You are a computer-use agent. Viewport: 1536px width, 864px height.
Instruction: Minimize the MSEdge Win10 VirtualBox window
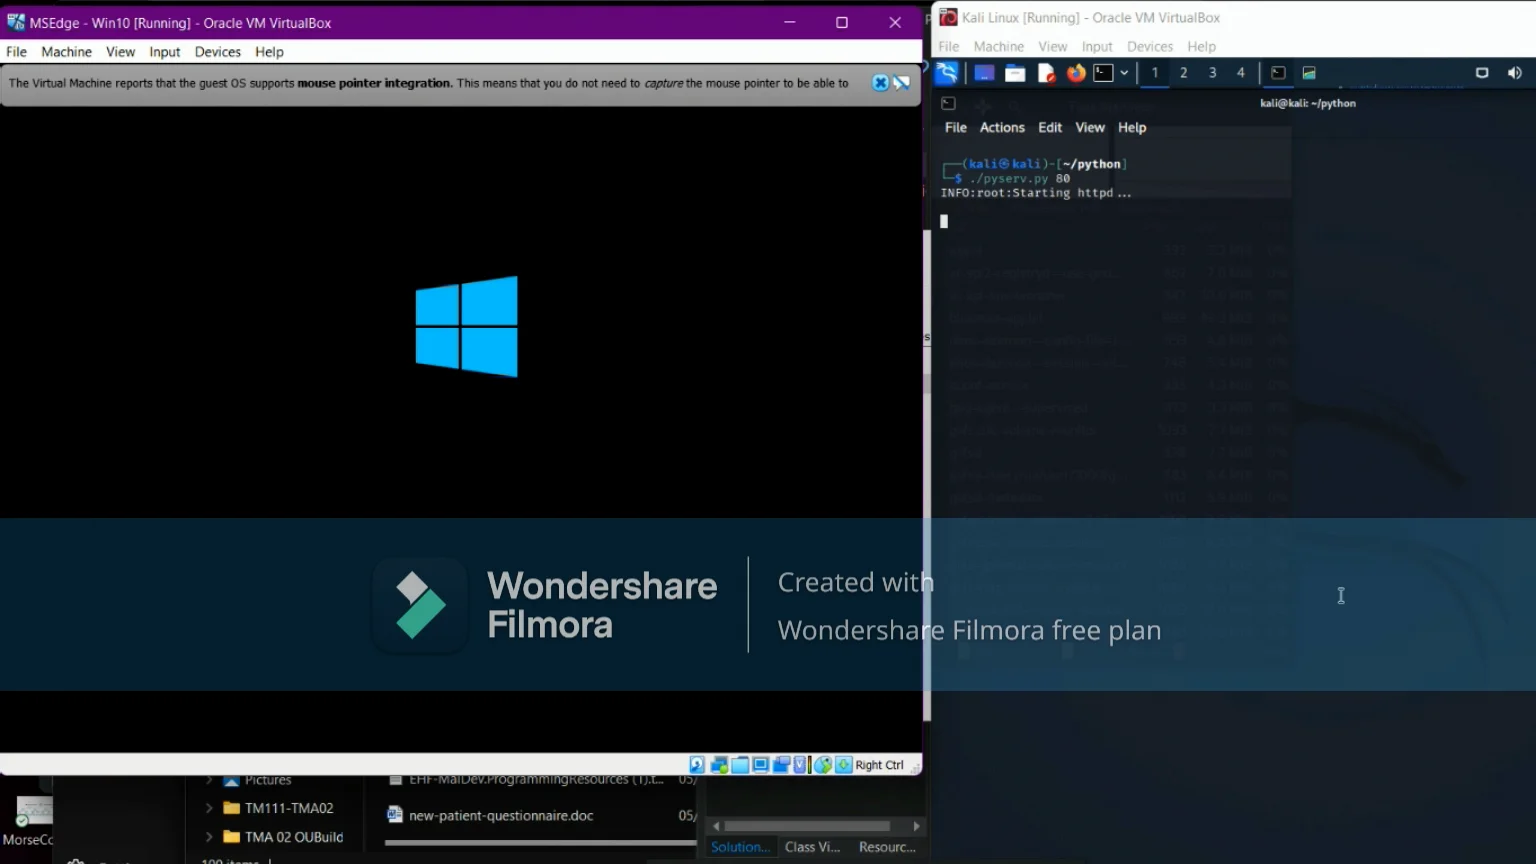790,22
